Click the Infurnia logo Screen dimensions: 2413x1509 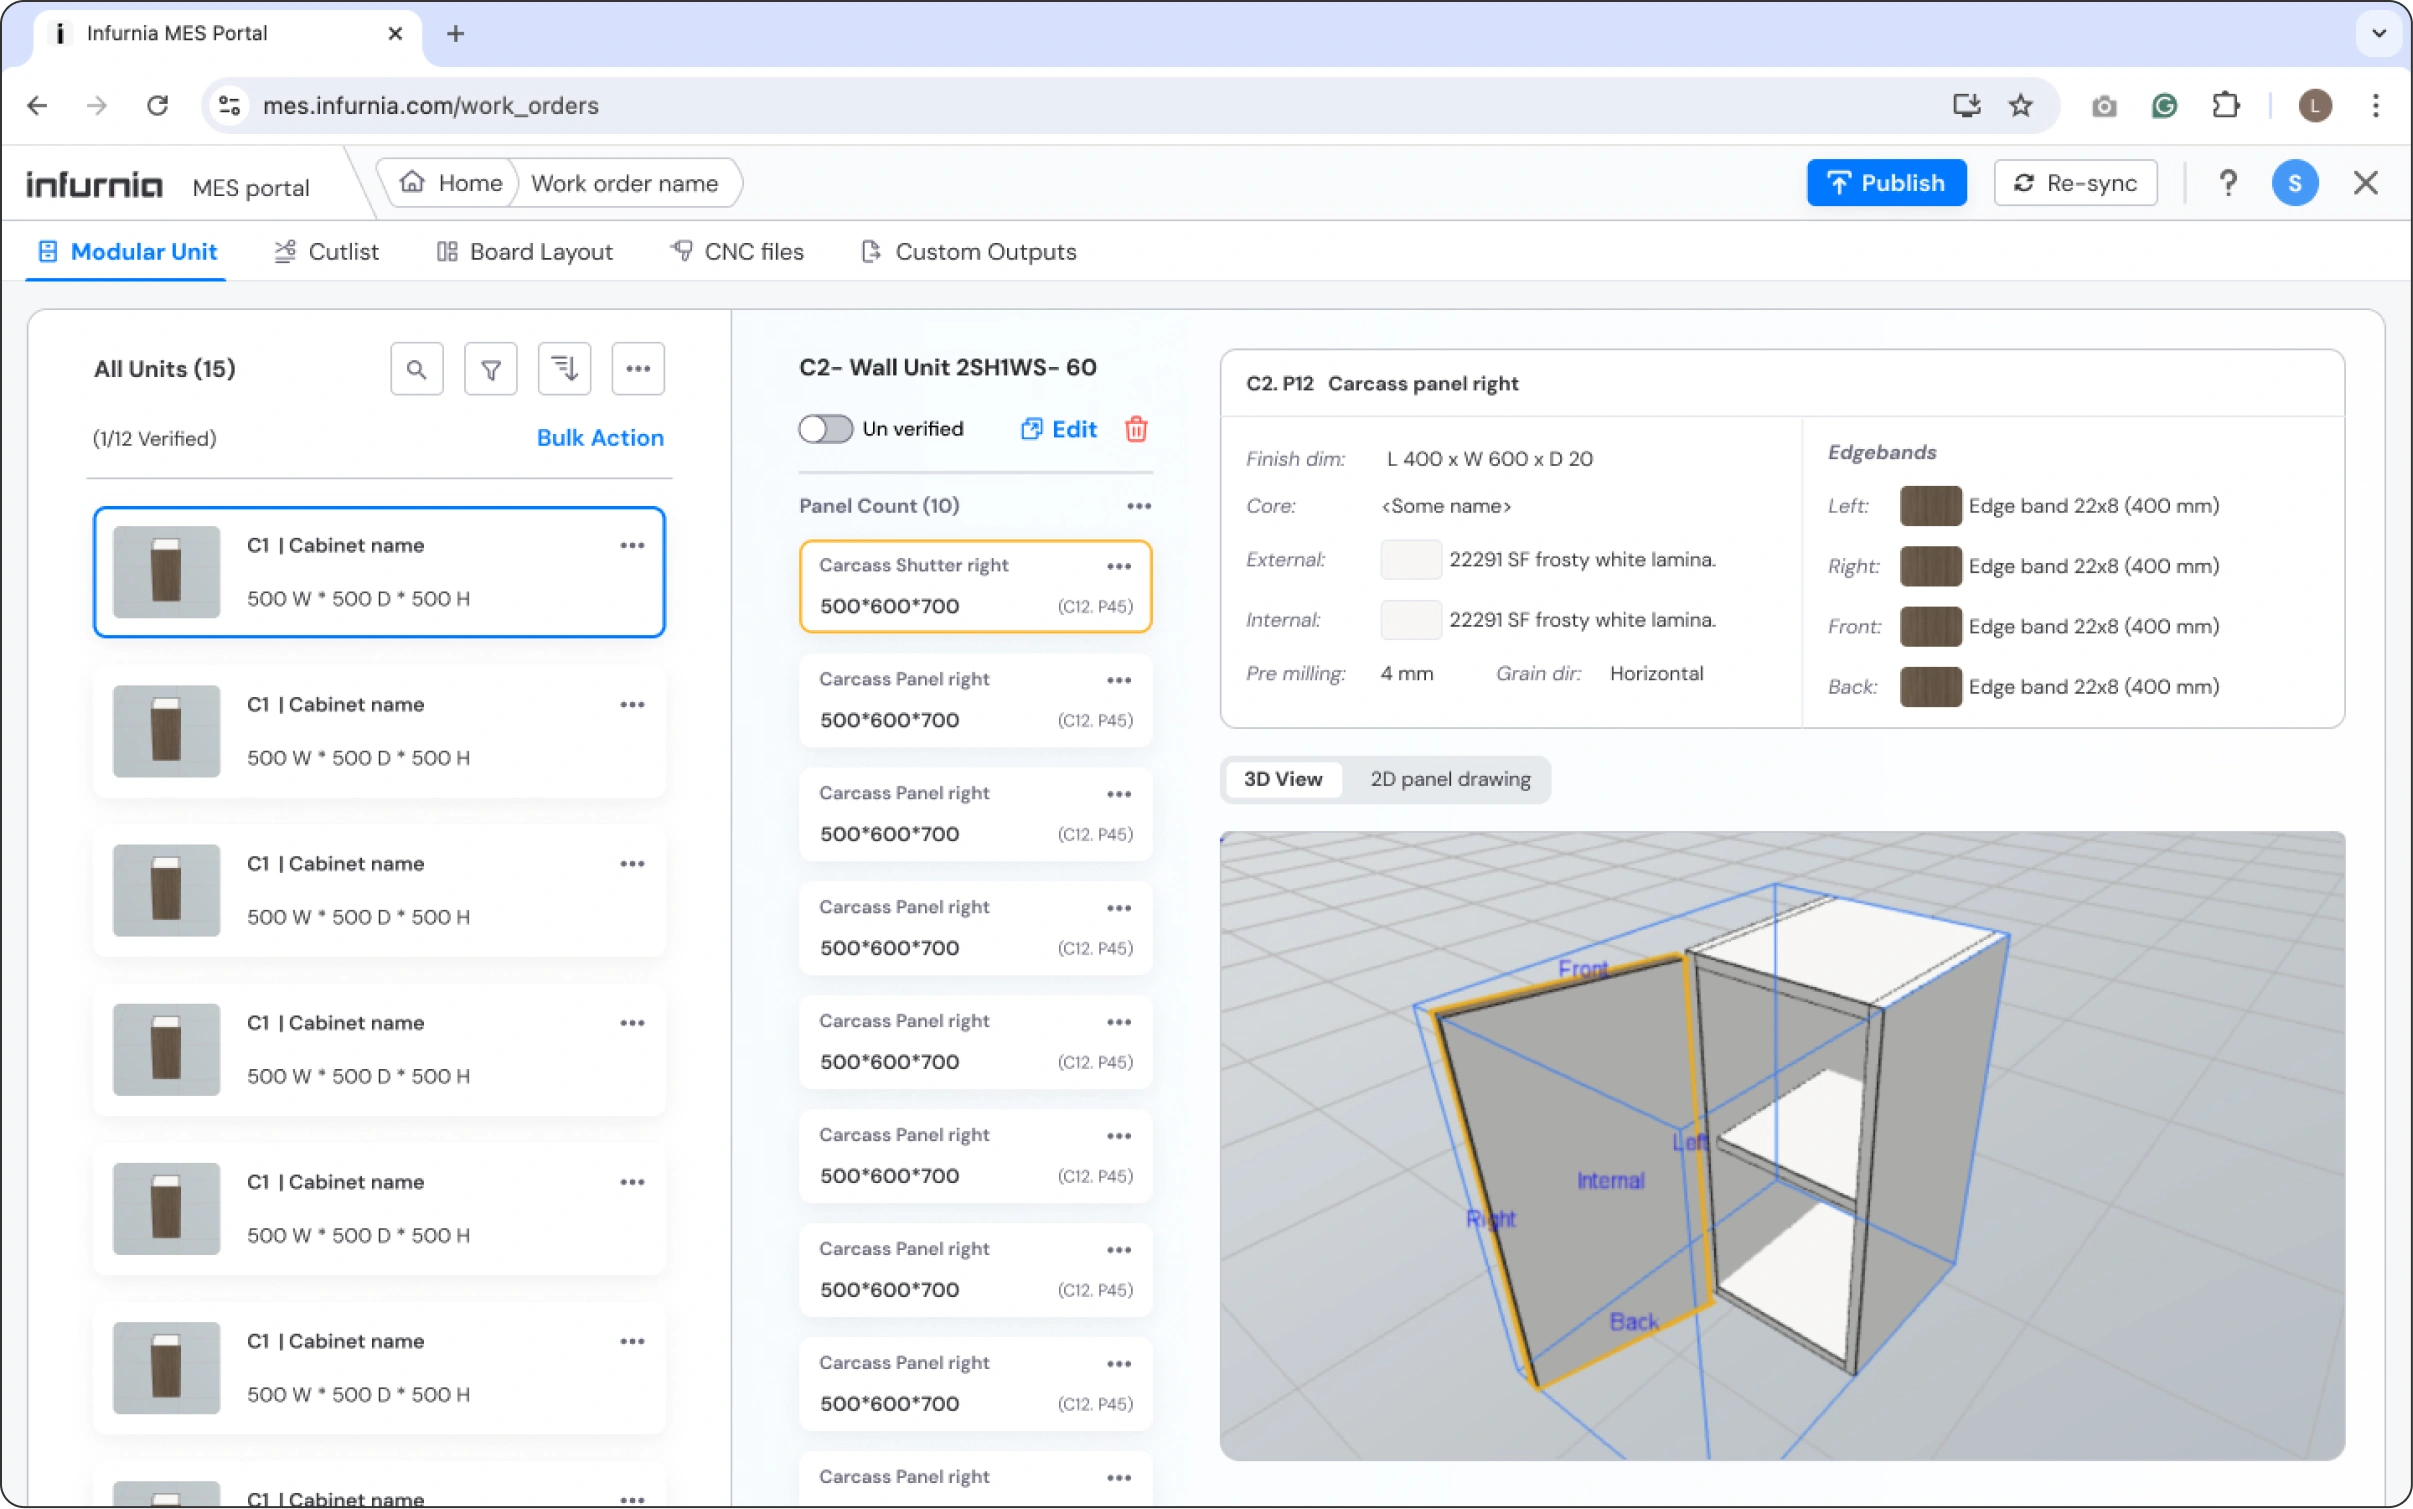pyautogui.click(x=94, y=185)
